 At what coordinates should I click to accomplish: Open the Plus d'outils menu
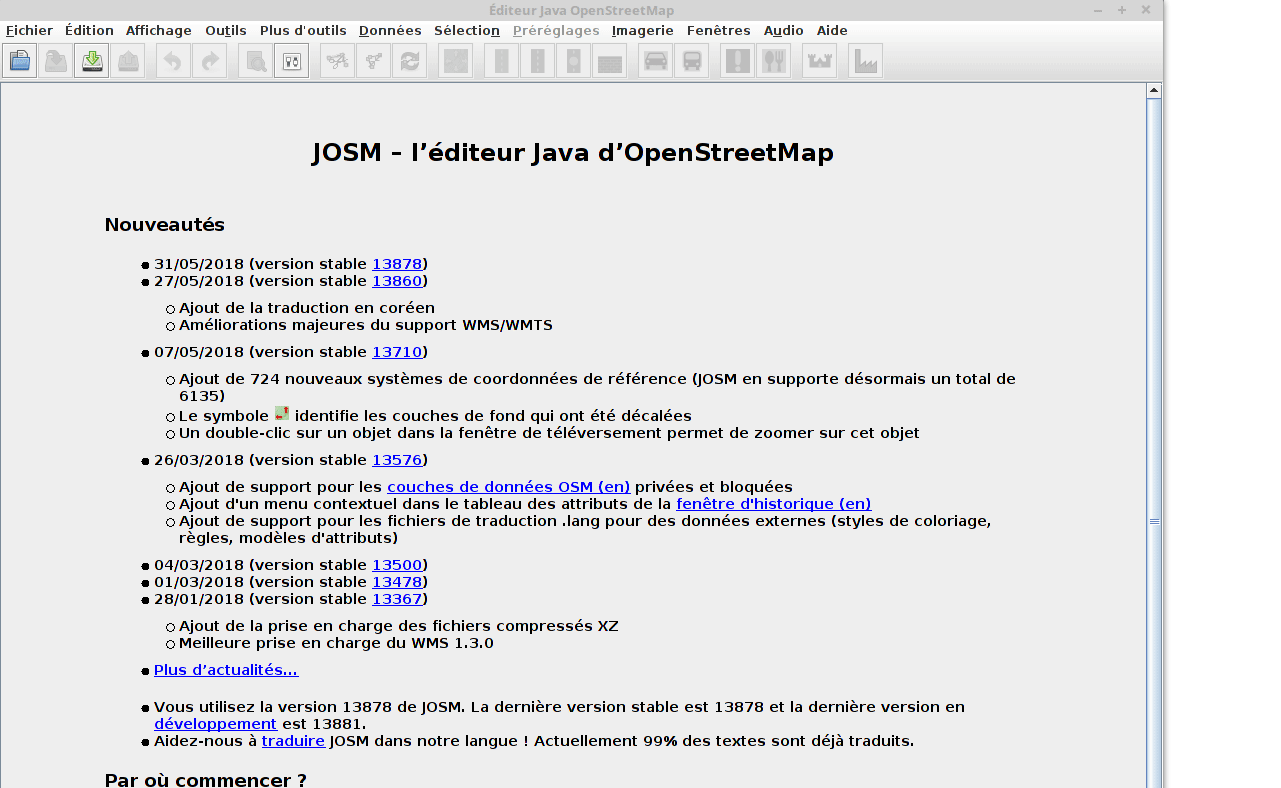pyautogui.click(x=303, y=30)
